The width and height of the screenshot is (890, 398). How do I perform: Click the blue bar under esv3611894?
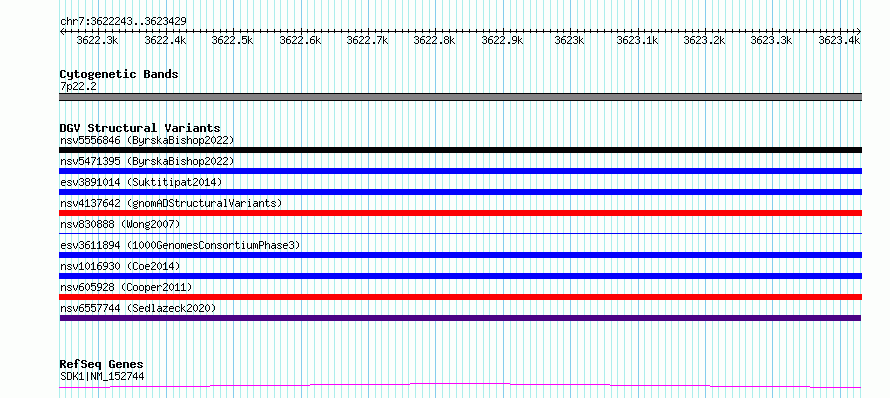(x=460, y=255)
